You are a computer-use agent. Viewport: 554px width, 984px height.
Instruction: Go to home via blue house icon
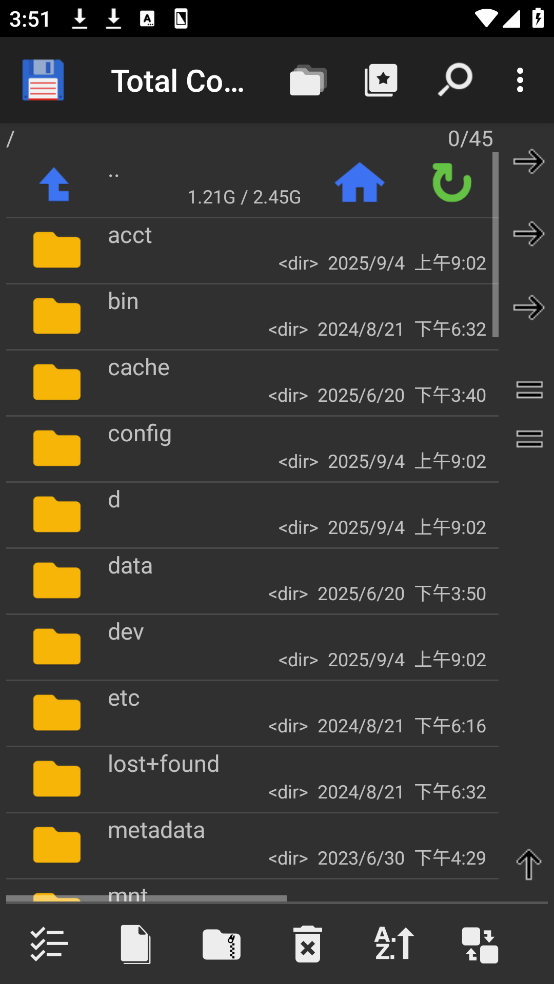point(360,183)
